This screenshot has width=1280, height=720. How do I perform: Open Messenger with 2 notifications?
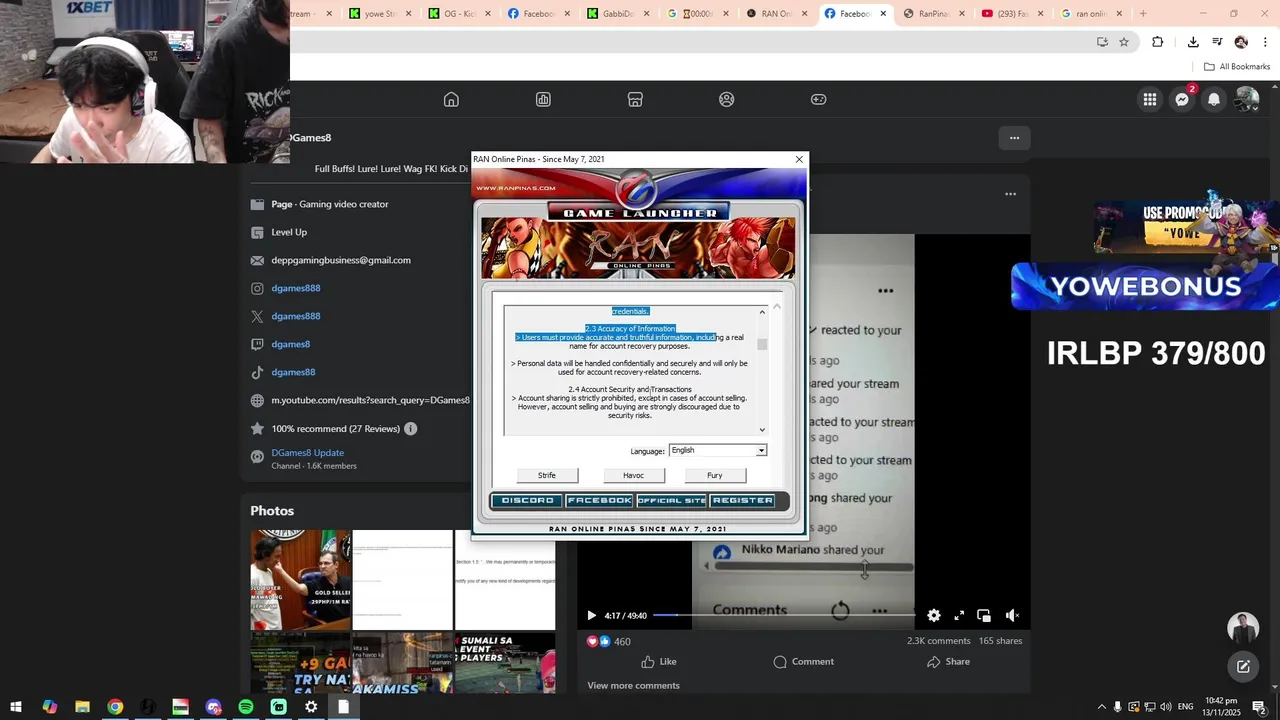click(1182, 99)
